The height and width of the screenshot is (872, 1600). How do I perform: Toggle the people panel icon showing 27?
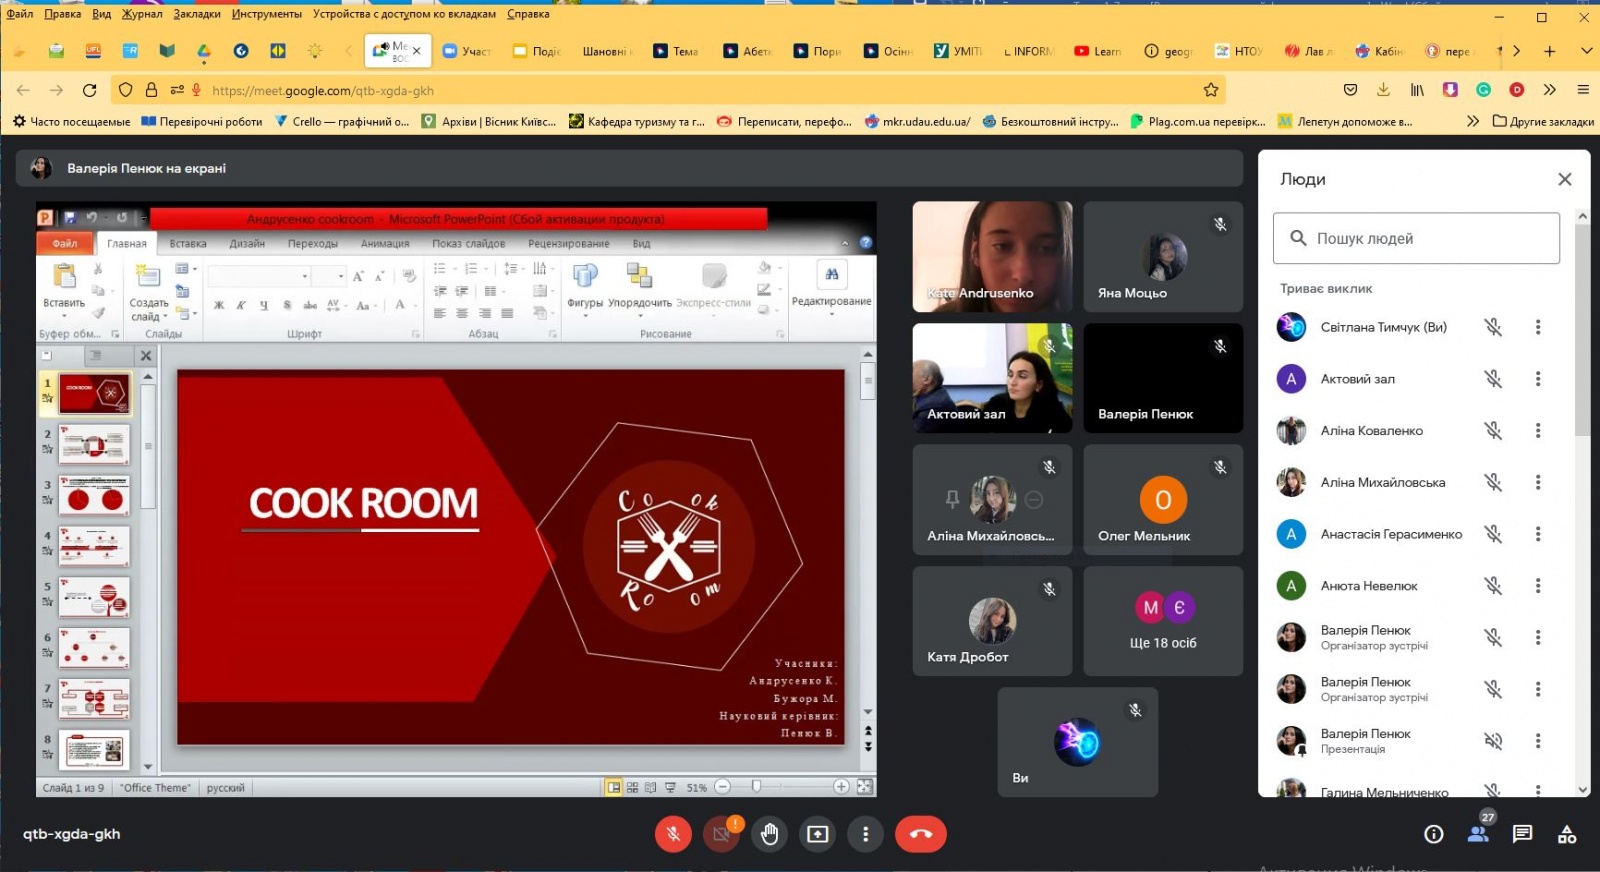(1478, 834)
